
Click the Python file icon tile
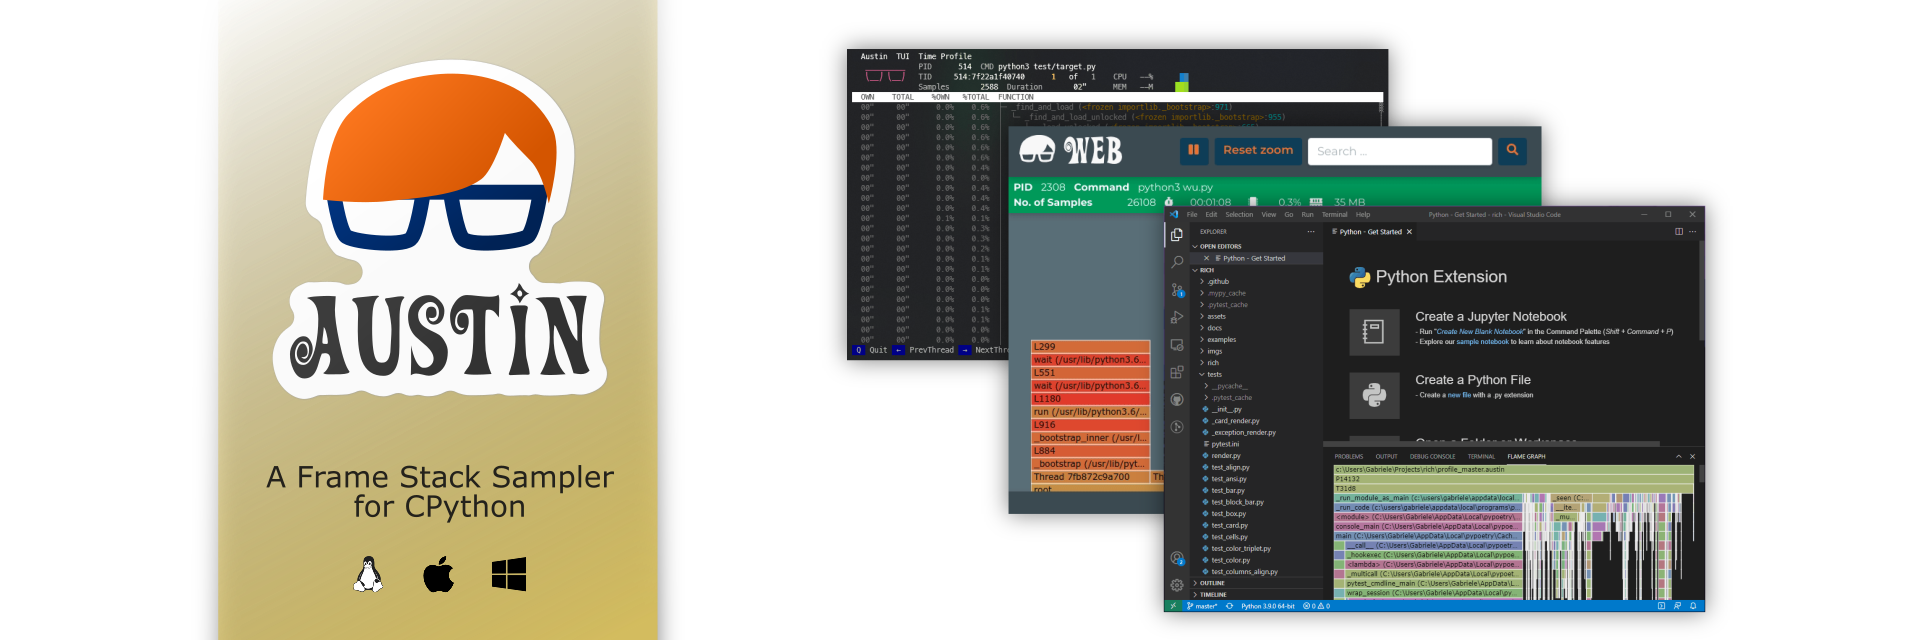(1374, 395)
